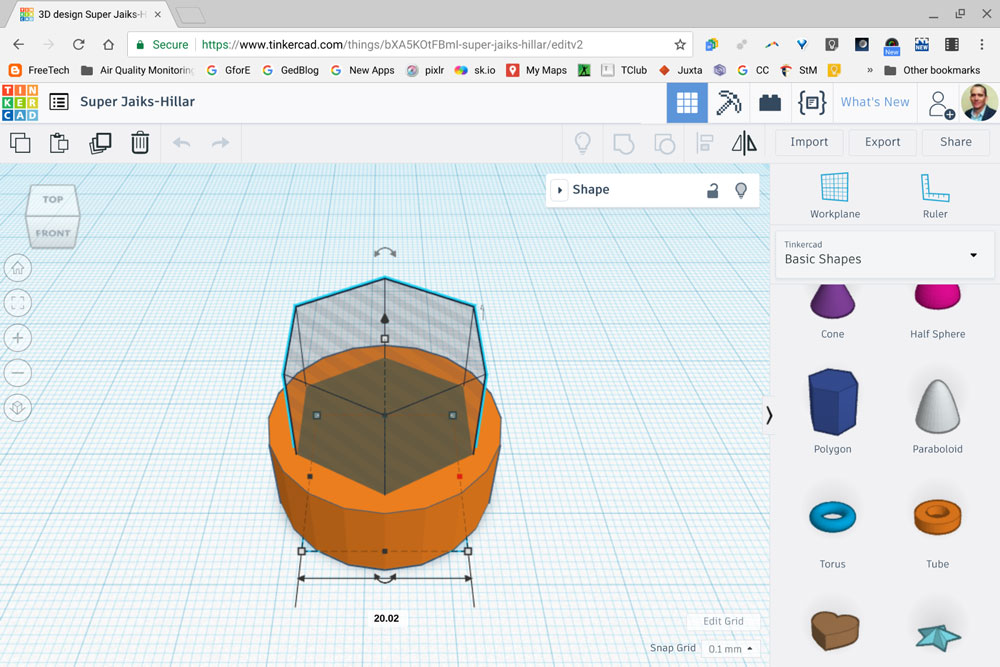Click the Export button
1000x667 pixels.
tap(882, 142)
